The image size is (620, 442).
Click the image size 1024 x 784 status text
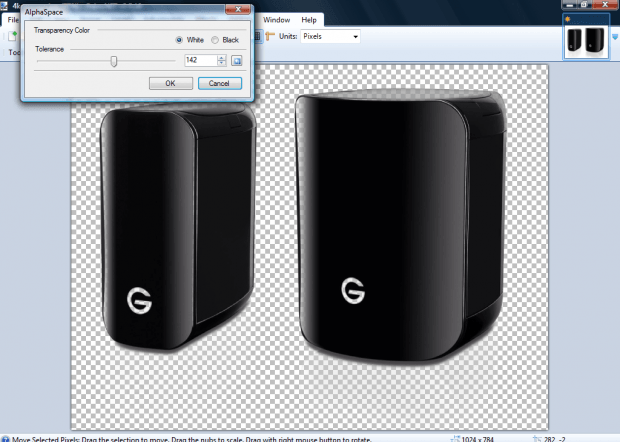[478, 439]
